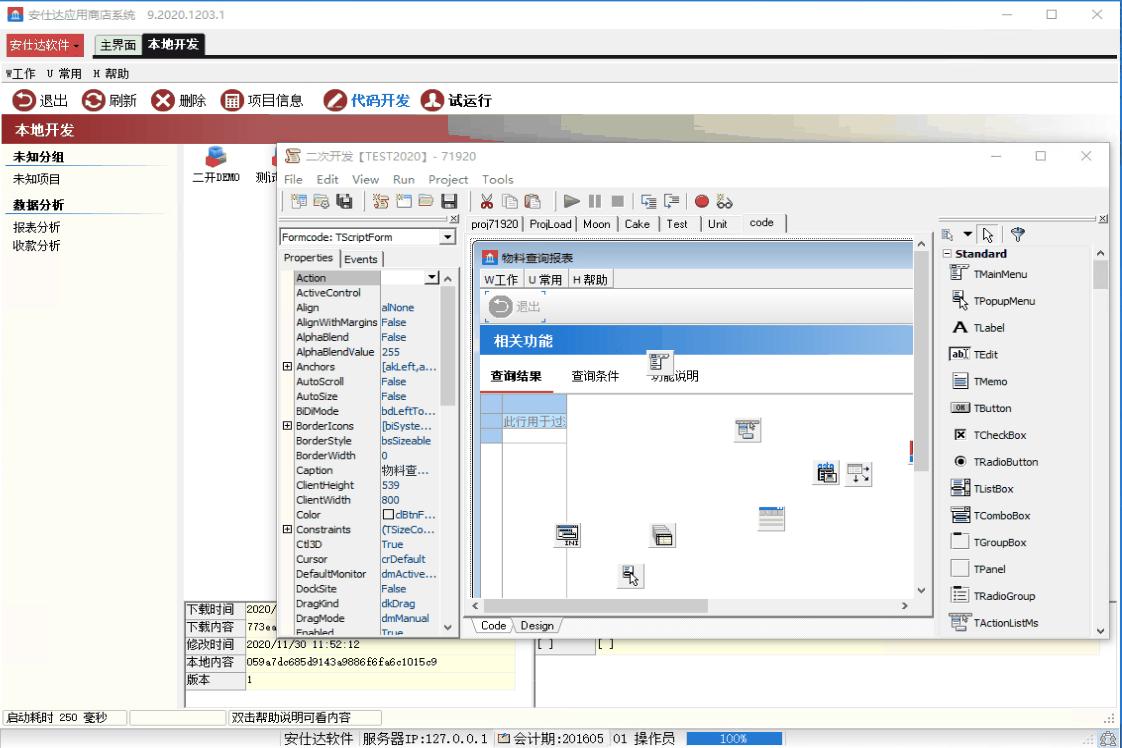Click the 刷新 refresh button
This screenshot has width=1122, height=748.
pos(109,100)
